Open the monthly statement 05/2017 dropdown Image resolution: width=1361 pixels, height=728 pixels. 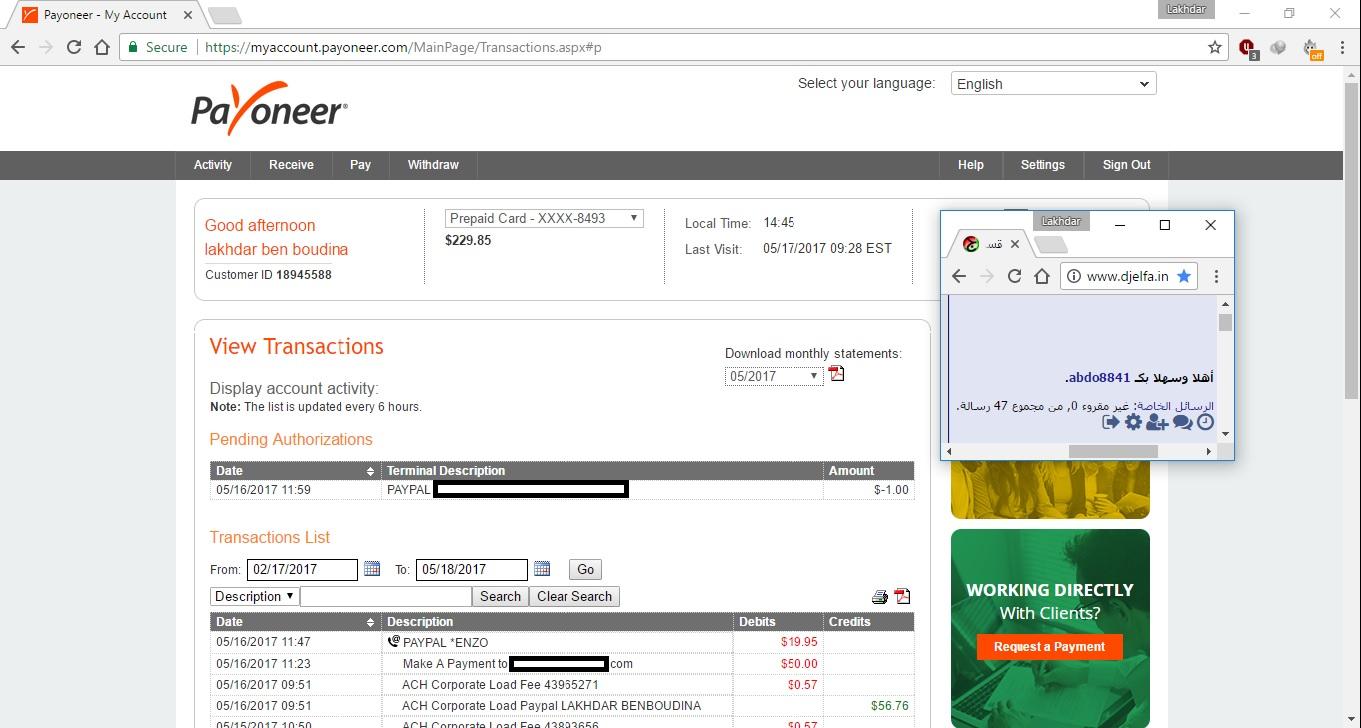(x=774, y=376)
